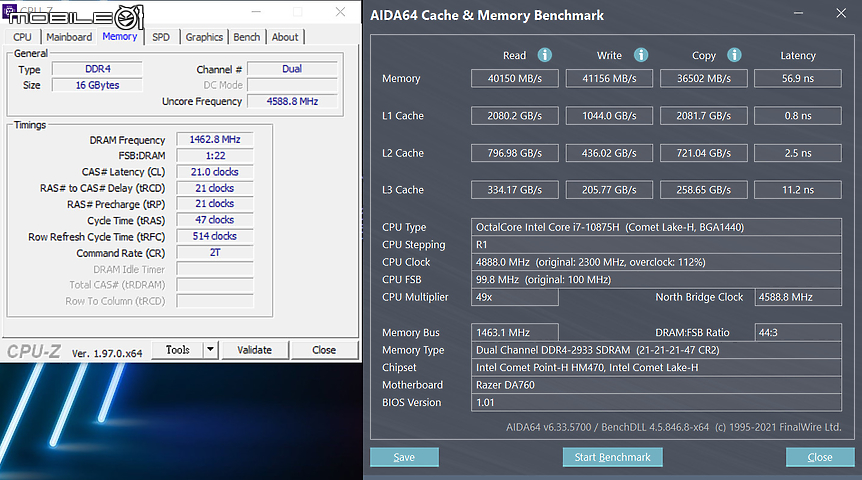Image resolution: width=862 pixels, height=480 pixels.
Task: Click the DRAM Frequency 1462.8 MHz field
Action: point(215,140)
